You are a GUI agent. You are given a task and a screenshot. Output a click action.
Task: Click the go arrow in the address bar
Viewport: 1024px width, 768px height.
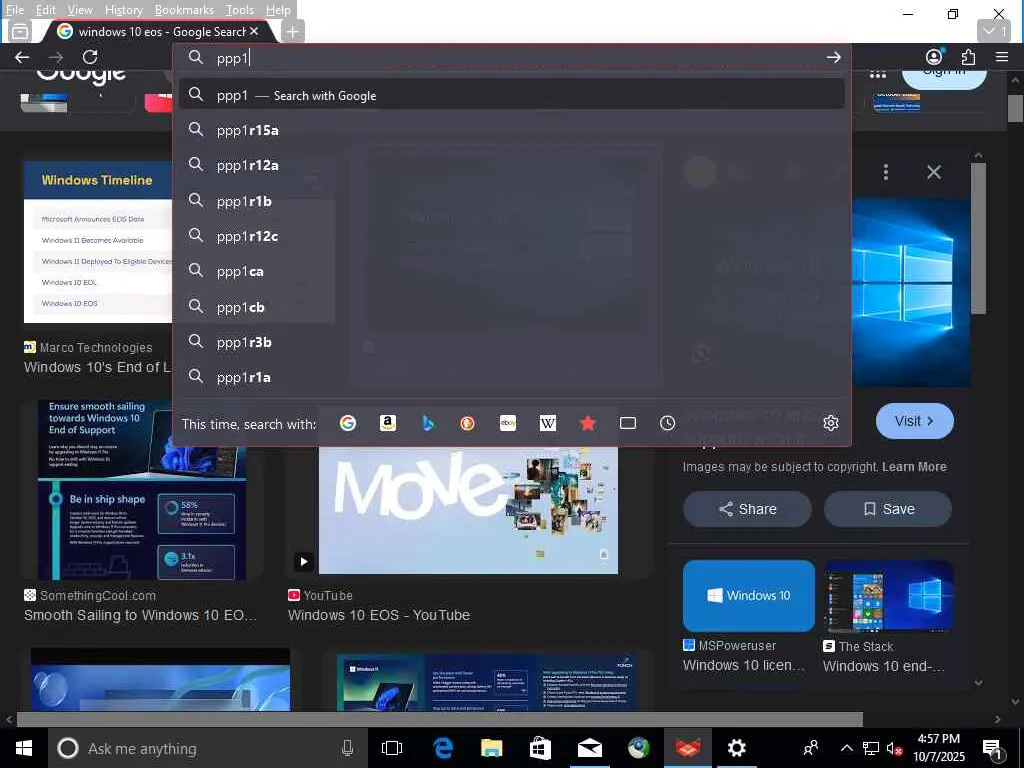coord(833,57)
